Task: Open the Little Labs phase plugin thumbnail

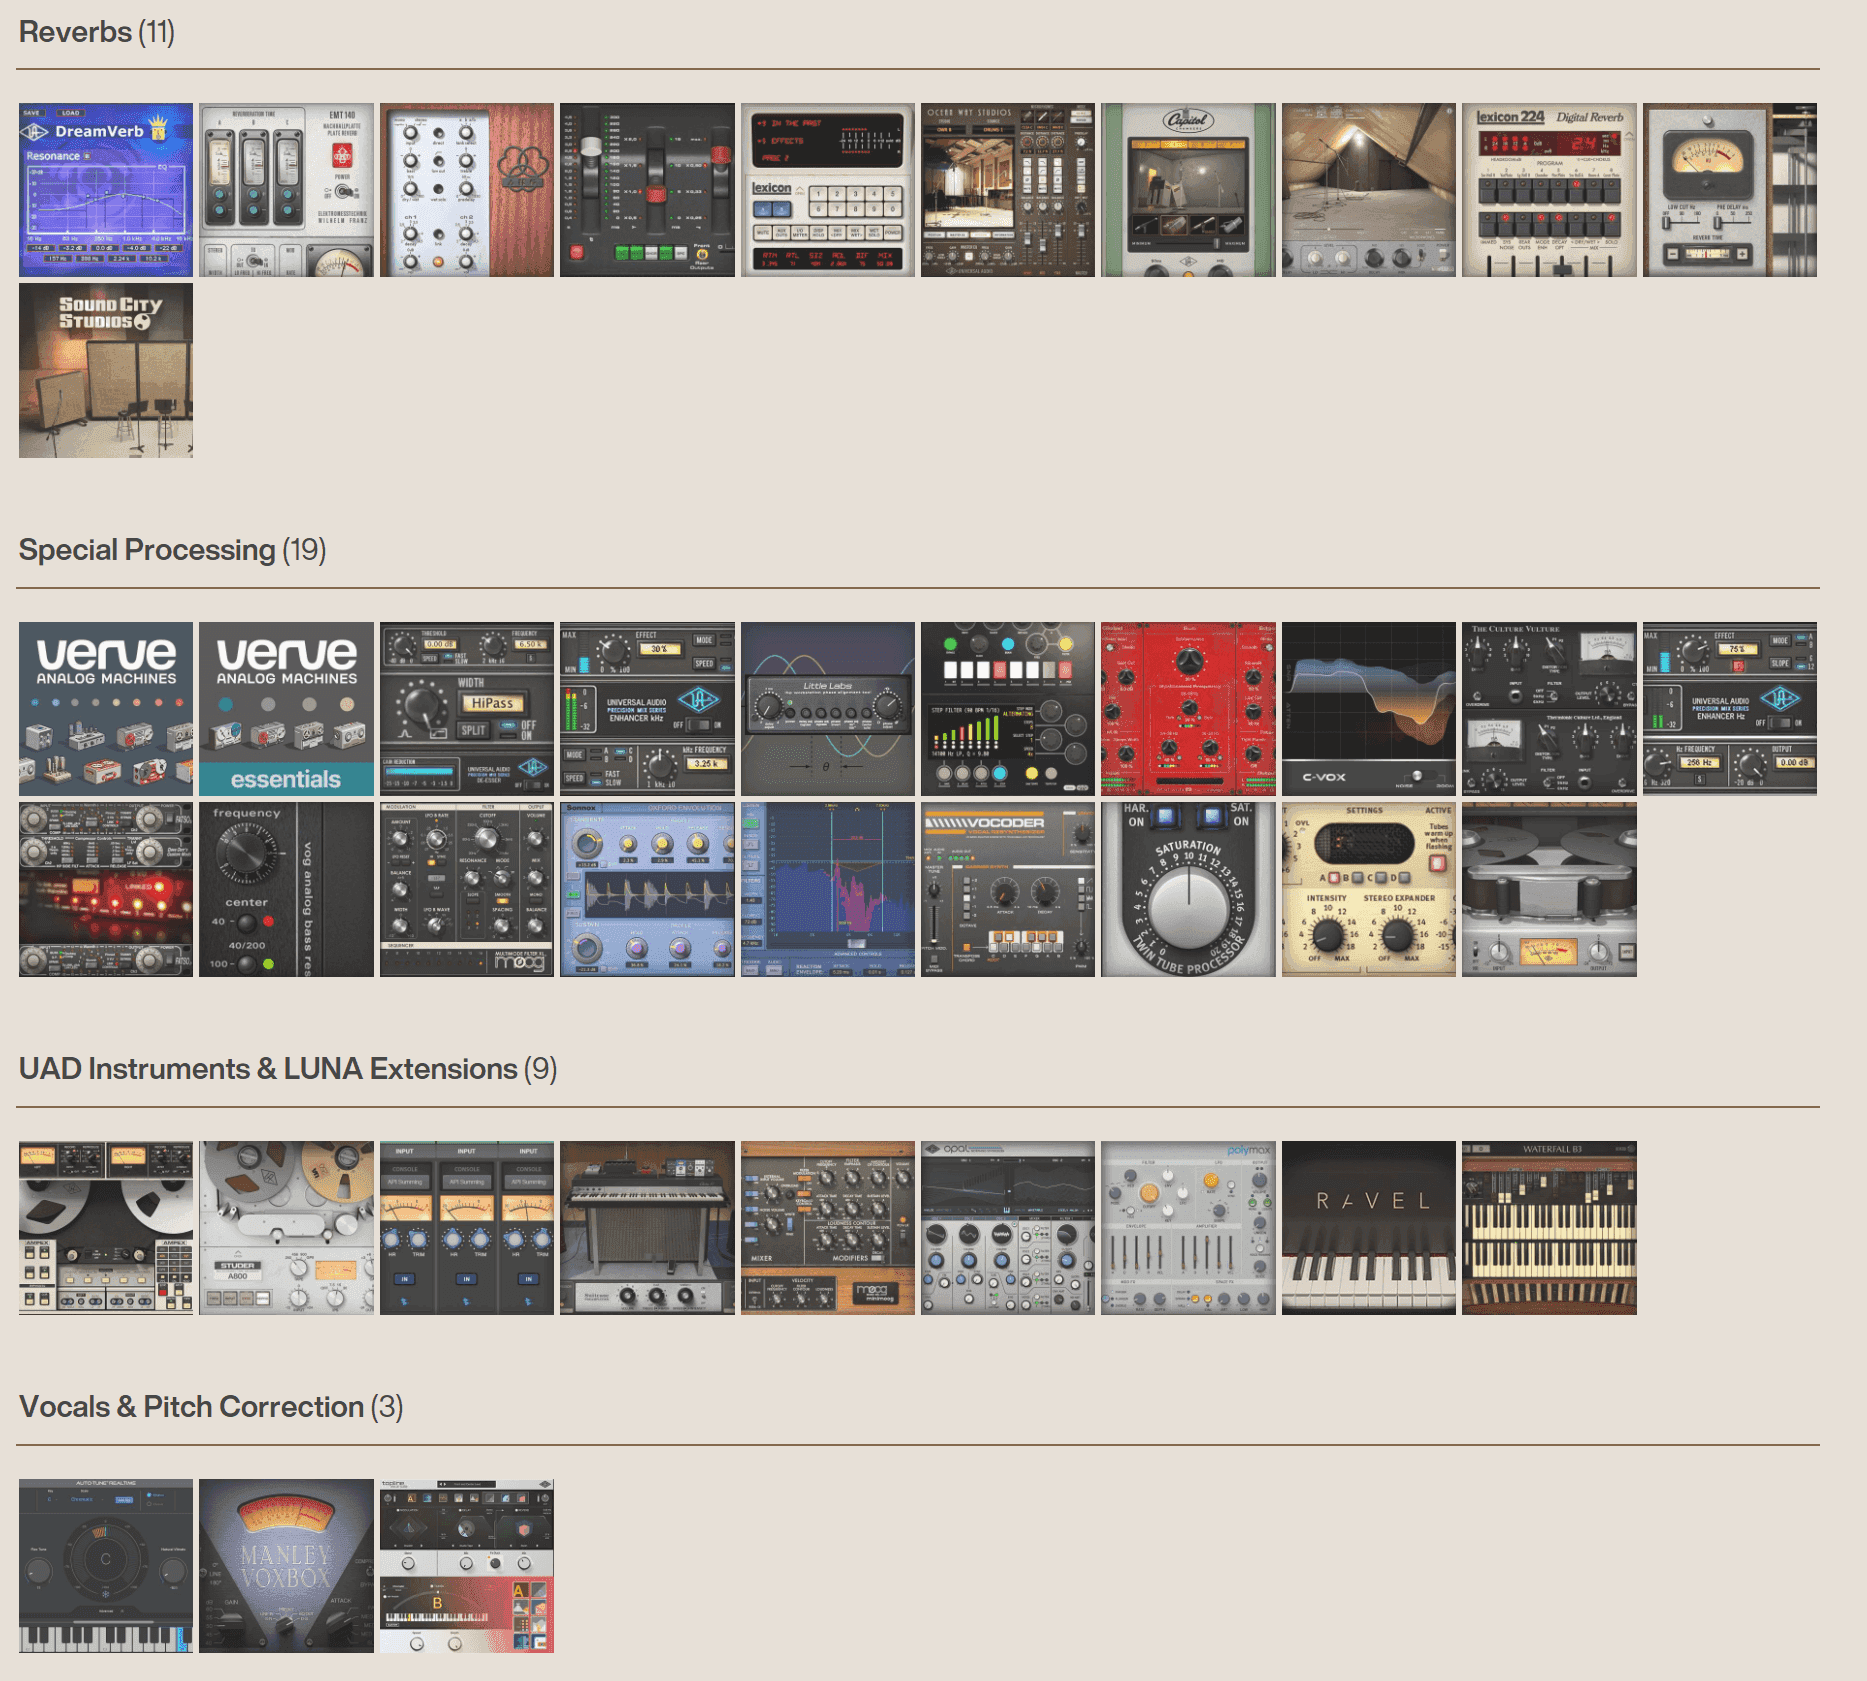Action: [827, 709]
